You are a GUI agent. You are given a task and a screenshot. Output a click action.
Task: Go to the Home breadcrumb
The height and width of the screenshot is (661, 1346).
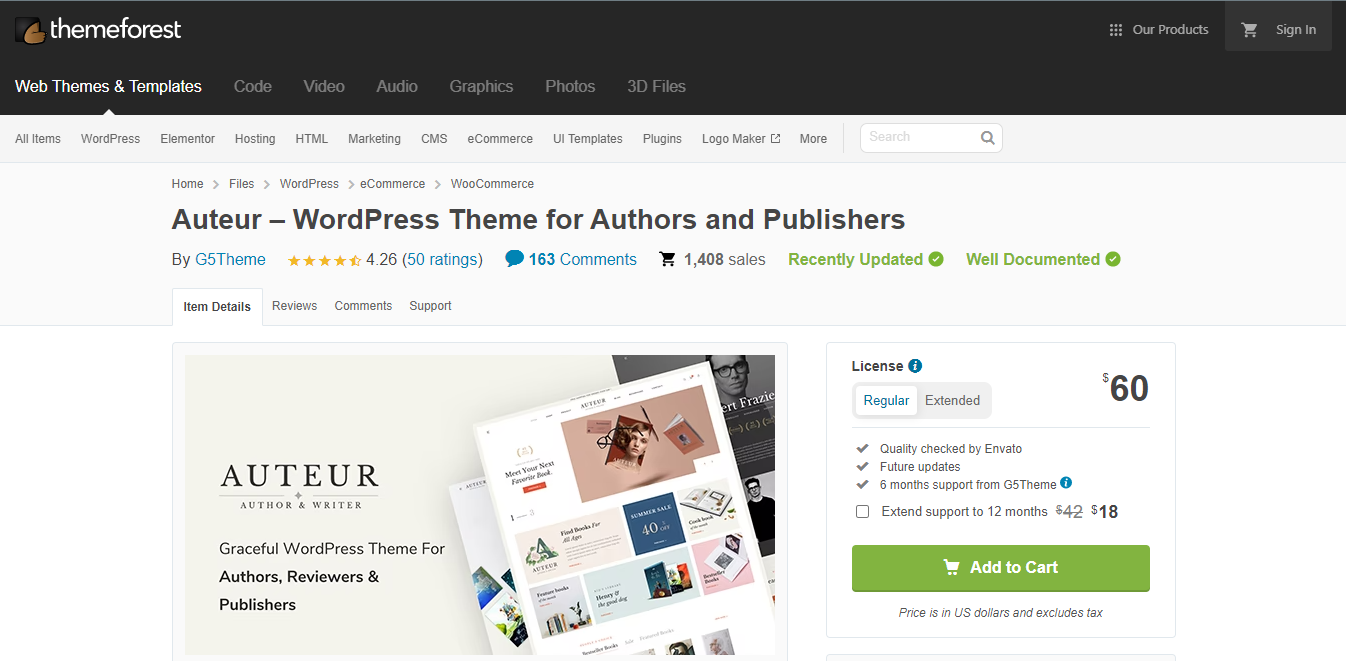coord(188,184)
